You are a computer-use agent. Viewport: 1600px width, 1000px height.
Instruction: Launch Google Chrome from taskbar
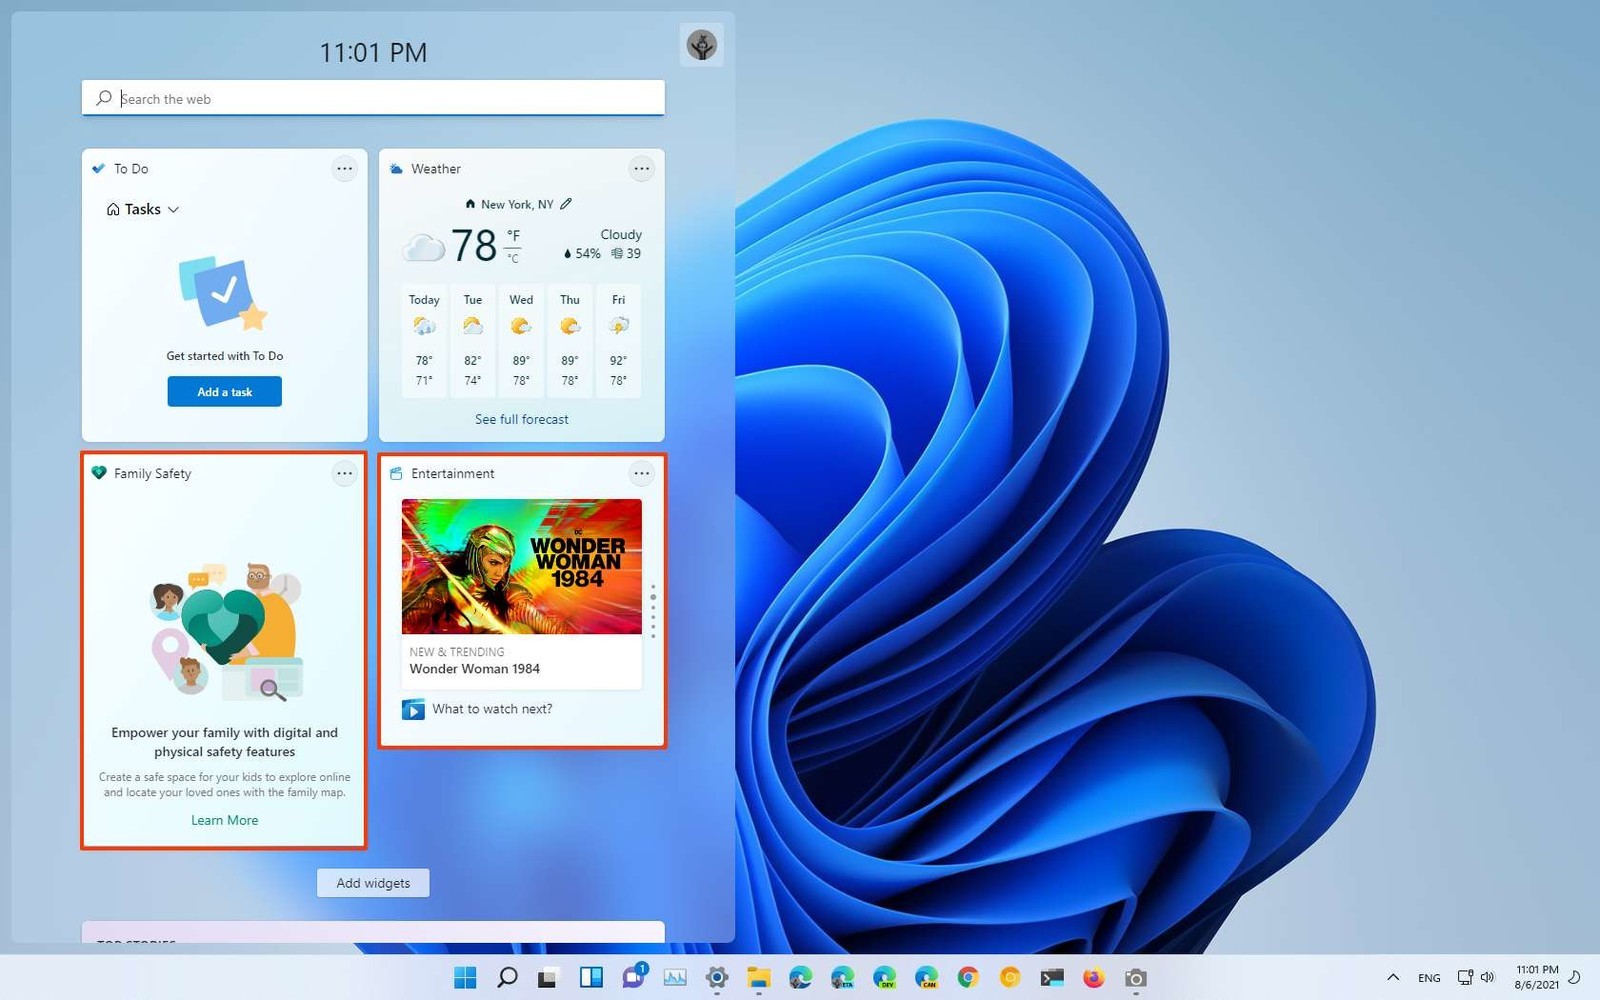968,977
